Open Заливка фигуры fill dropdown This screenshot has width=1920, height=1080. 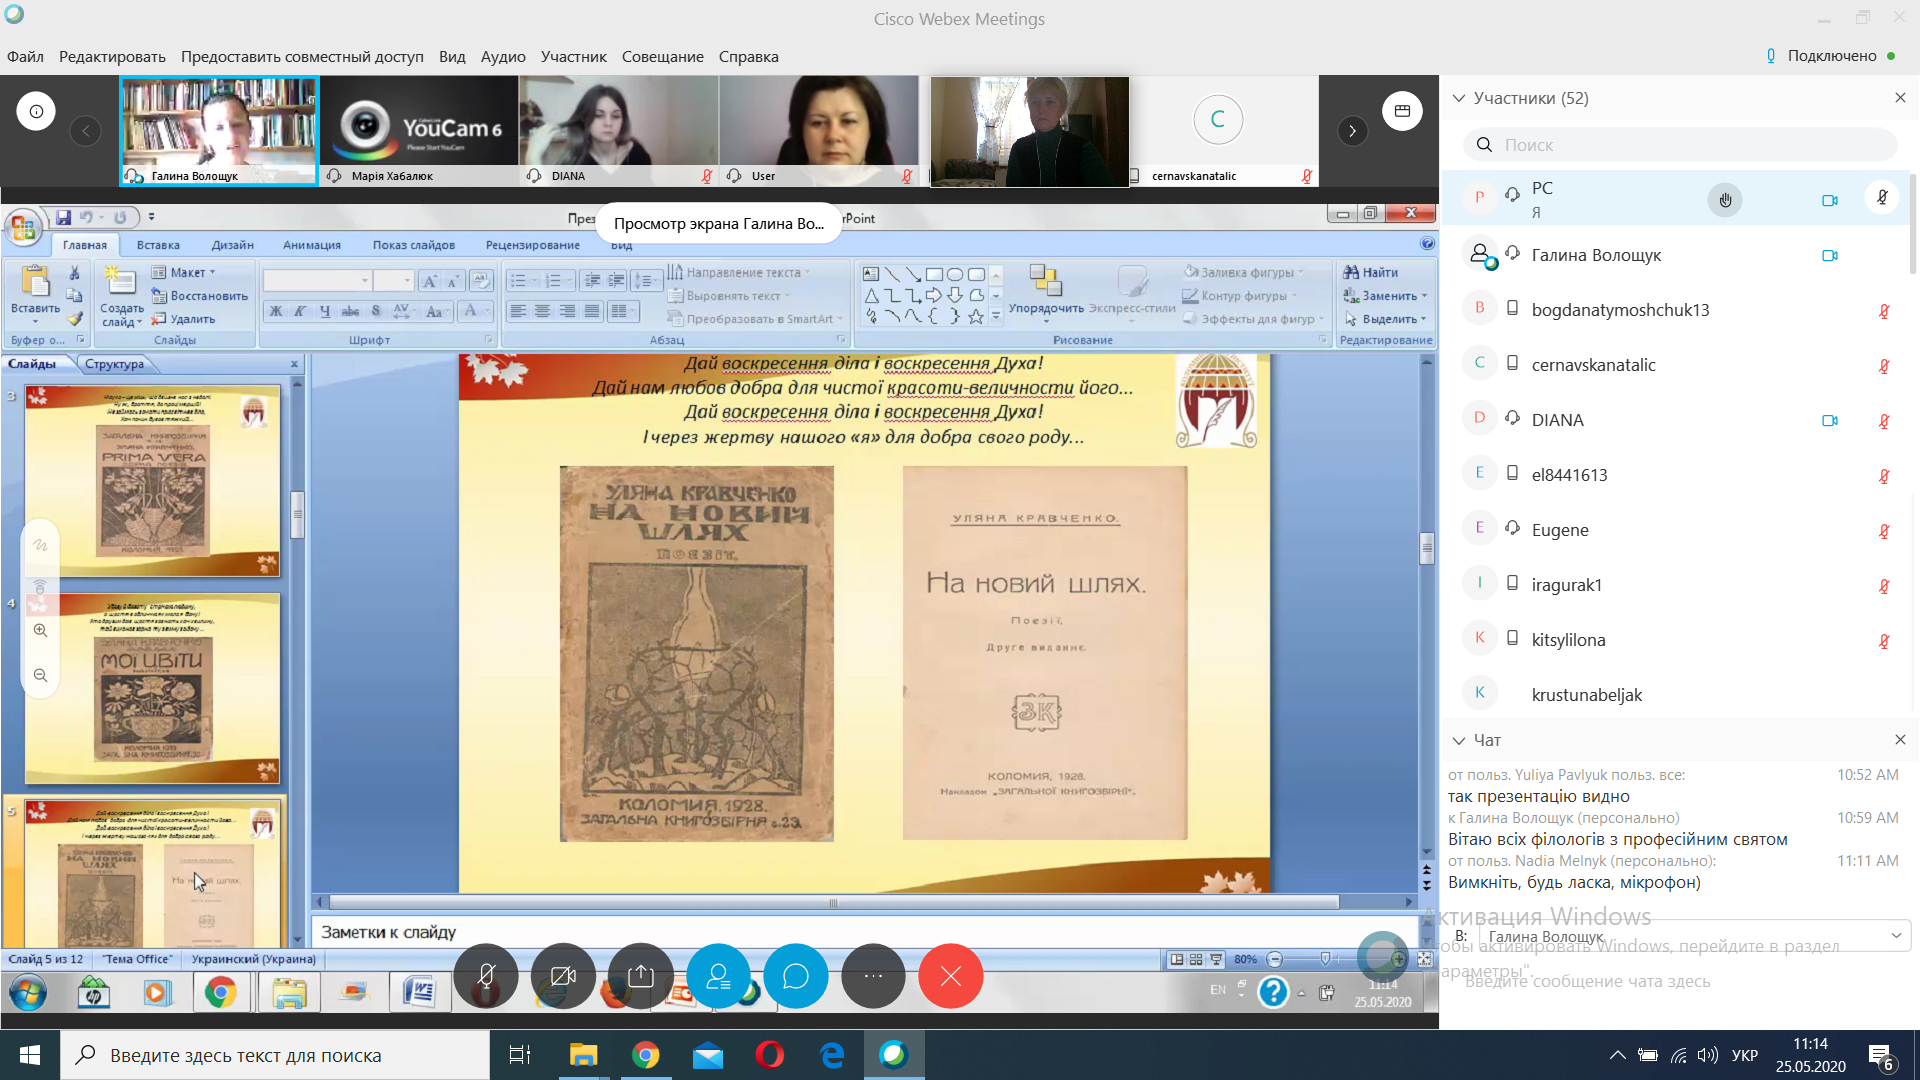[x=1243, y=272]
